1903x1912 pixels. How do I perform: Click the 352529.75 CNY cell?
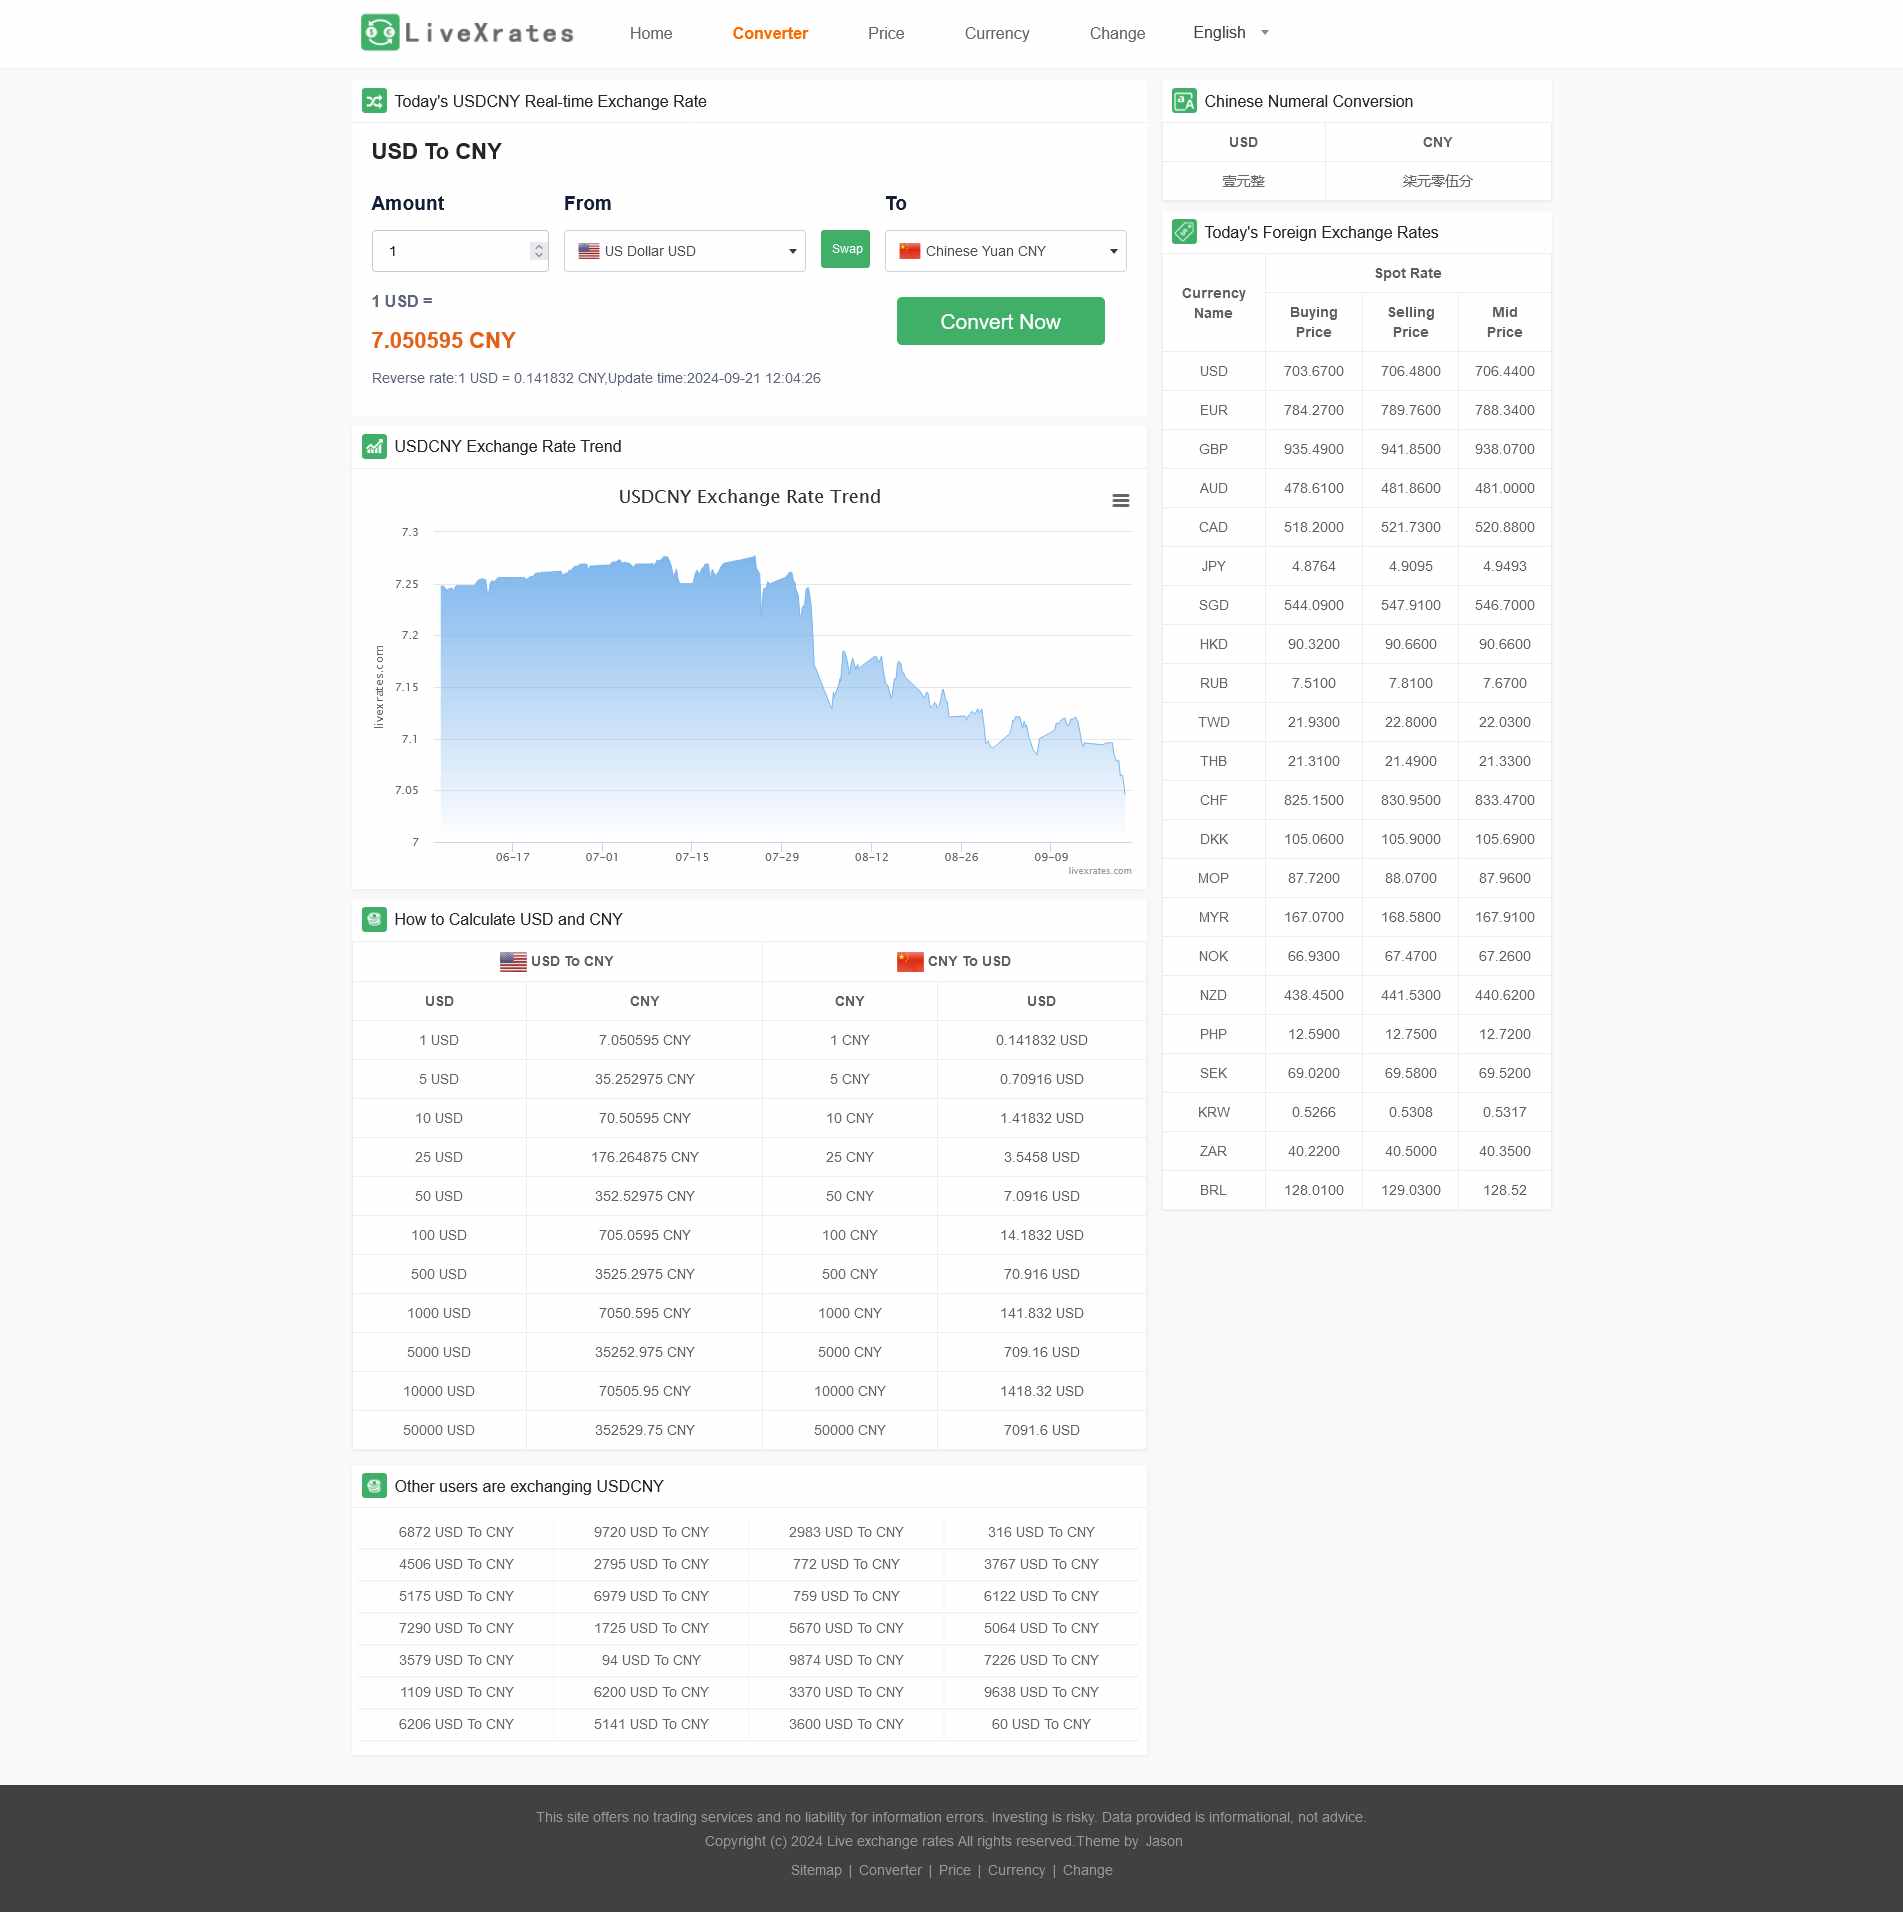pyautogui.click(x=644, y=1430)
